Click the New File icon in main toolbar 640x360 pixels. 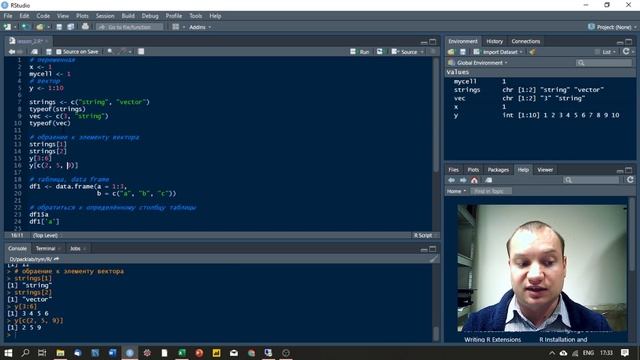7,27
